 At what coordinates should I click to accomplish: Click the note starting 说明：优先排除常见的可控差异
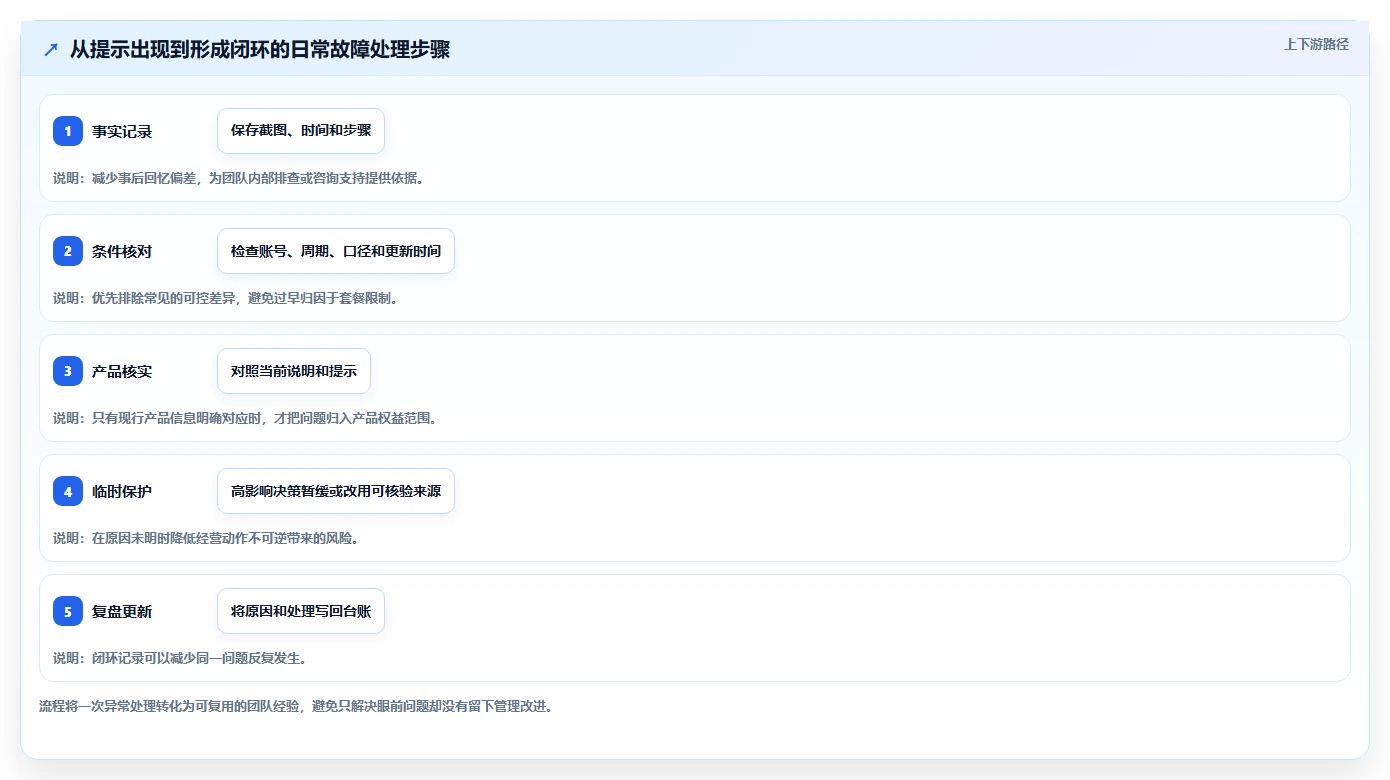coord(225,298)
